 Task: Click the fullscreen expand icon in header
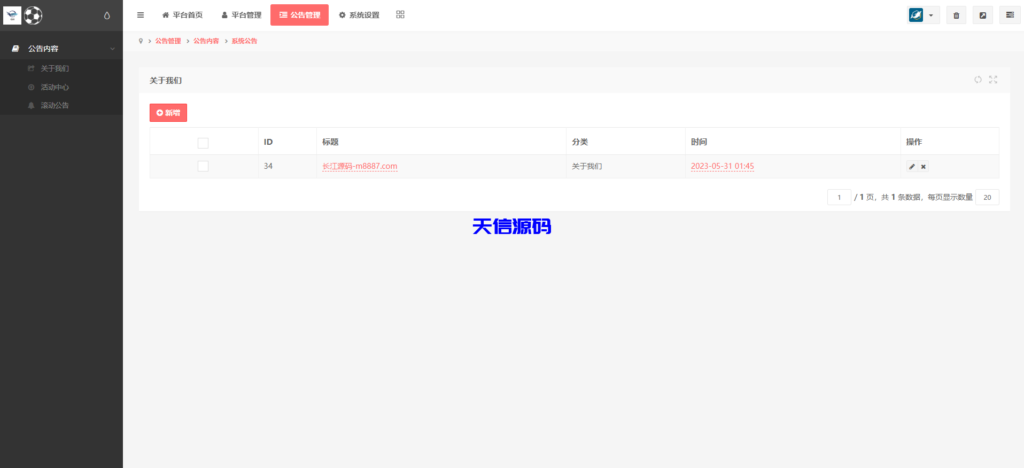(983, 15)
